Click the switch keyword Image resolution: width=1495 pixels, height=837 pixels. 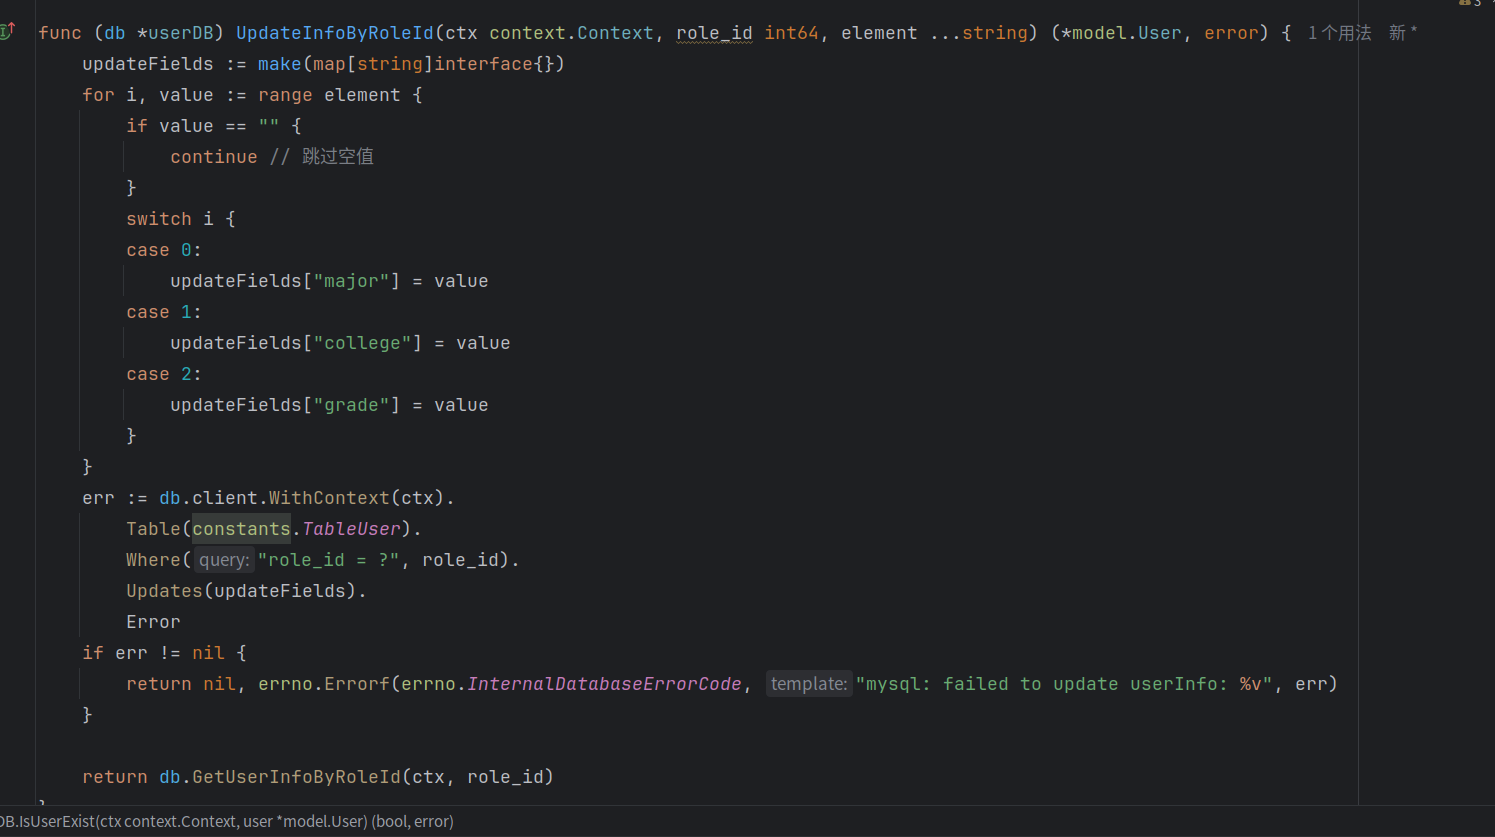[158, 219]
